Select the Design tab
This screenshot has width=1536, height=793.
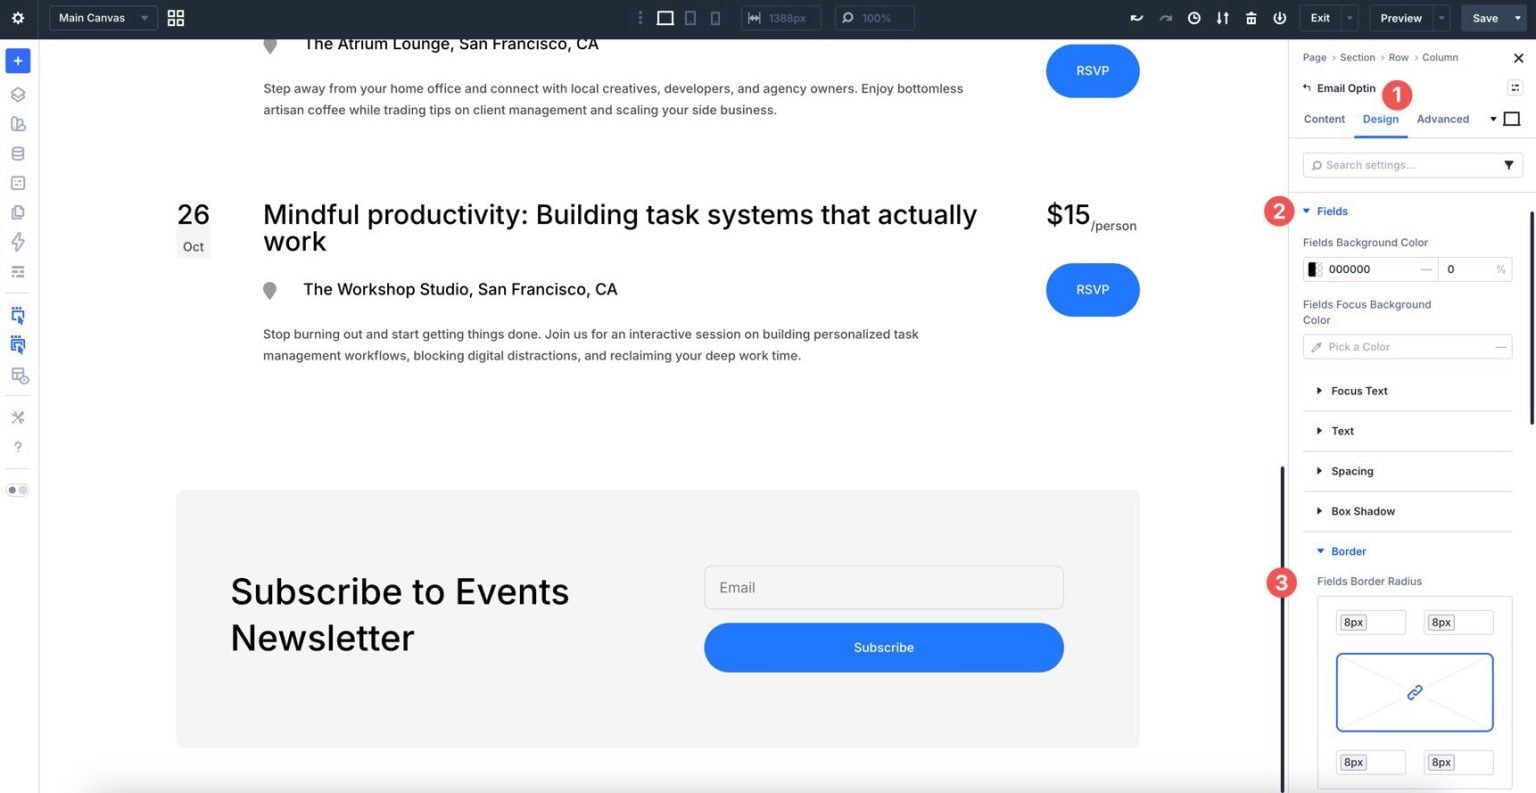point(1381,119)
